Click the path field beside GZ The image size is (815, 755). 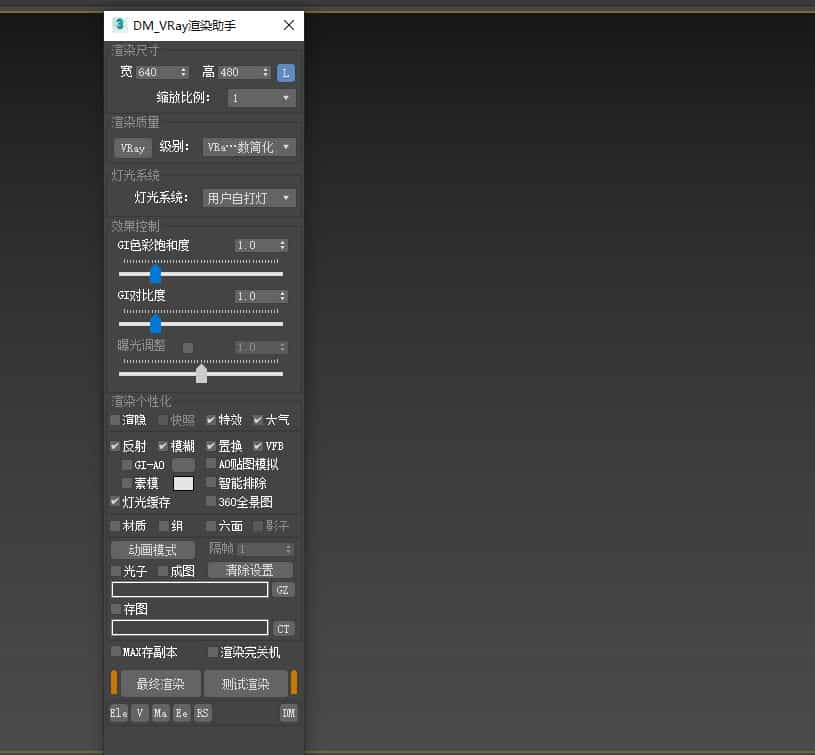[x=190, y=590]
